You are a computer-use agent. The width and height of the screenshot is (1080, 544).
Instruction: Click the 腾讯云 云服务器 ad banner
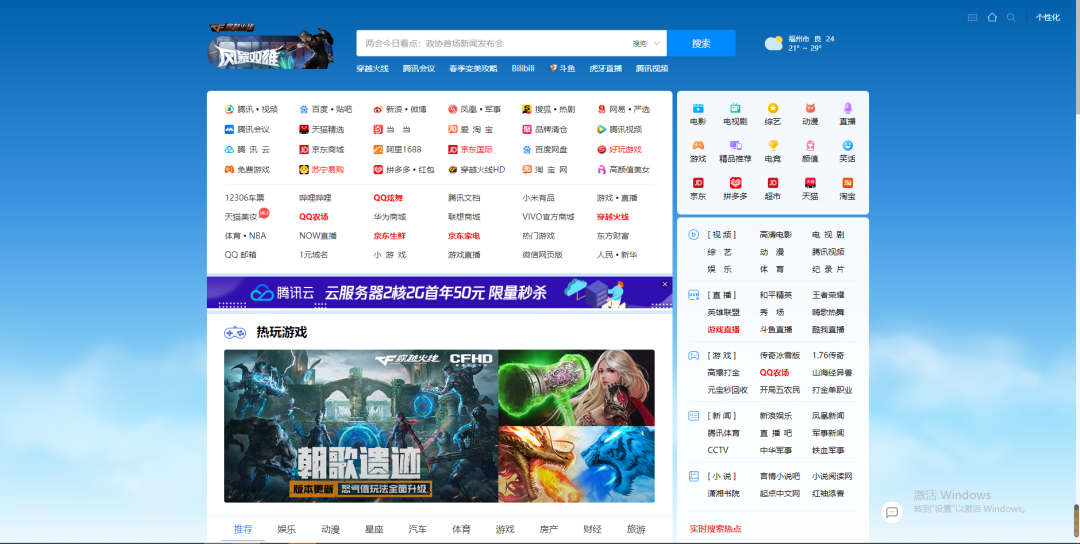tap(439, 293)
